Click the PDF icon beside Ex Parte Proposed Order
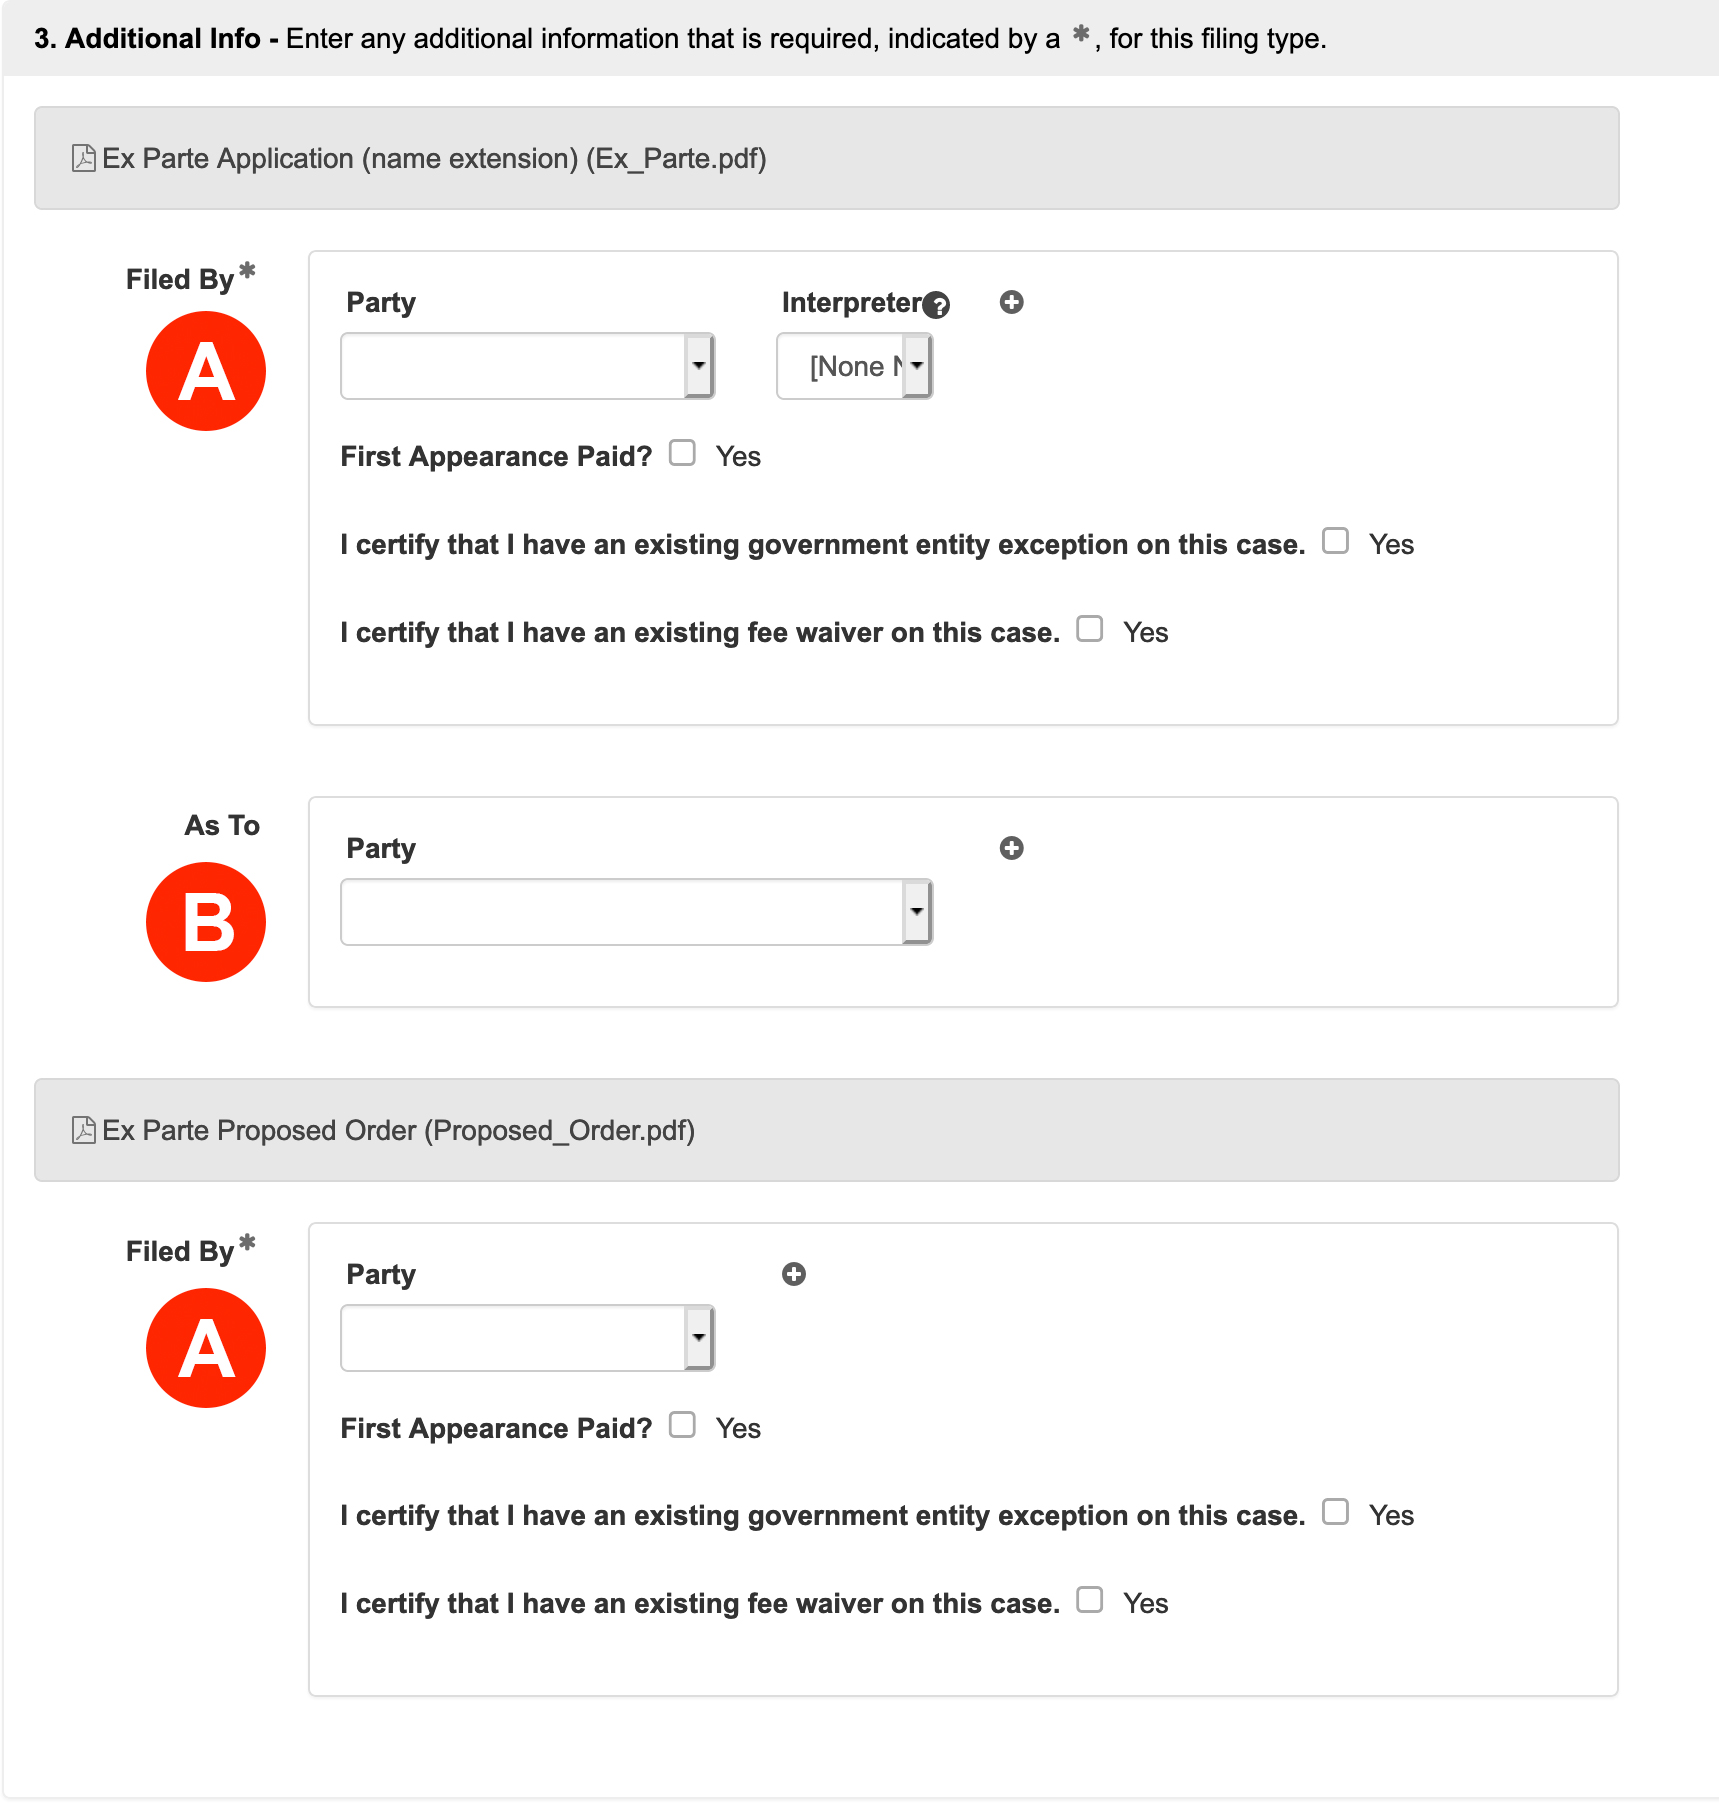 [x=84, y=1130]
